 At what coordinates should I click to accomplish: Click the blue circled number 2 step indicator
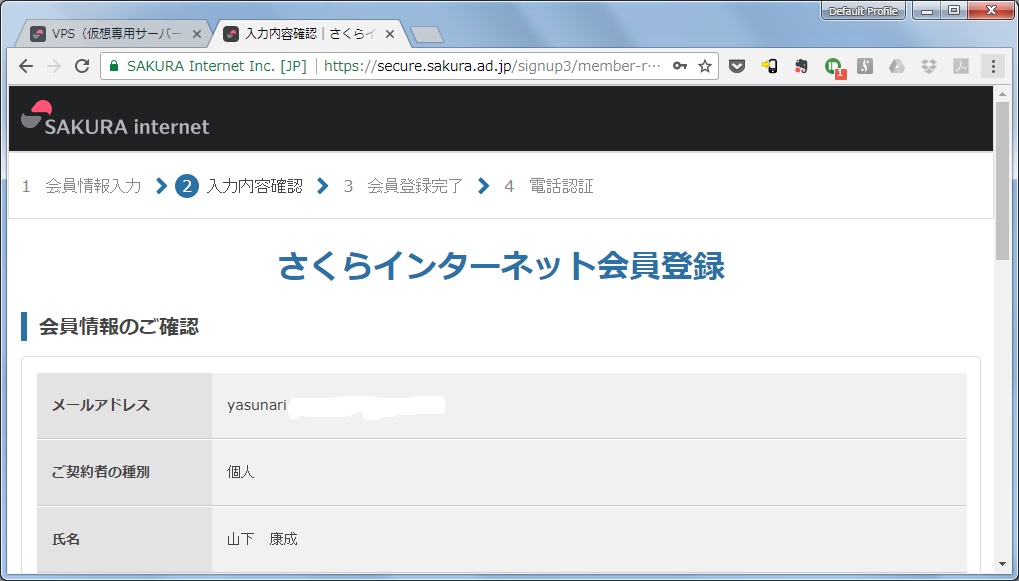187,187
